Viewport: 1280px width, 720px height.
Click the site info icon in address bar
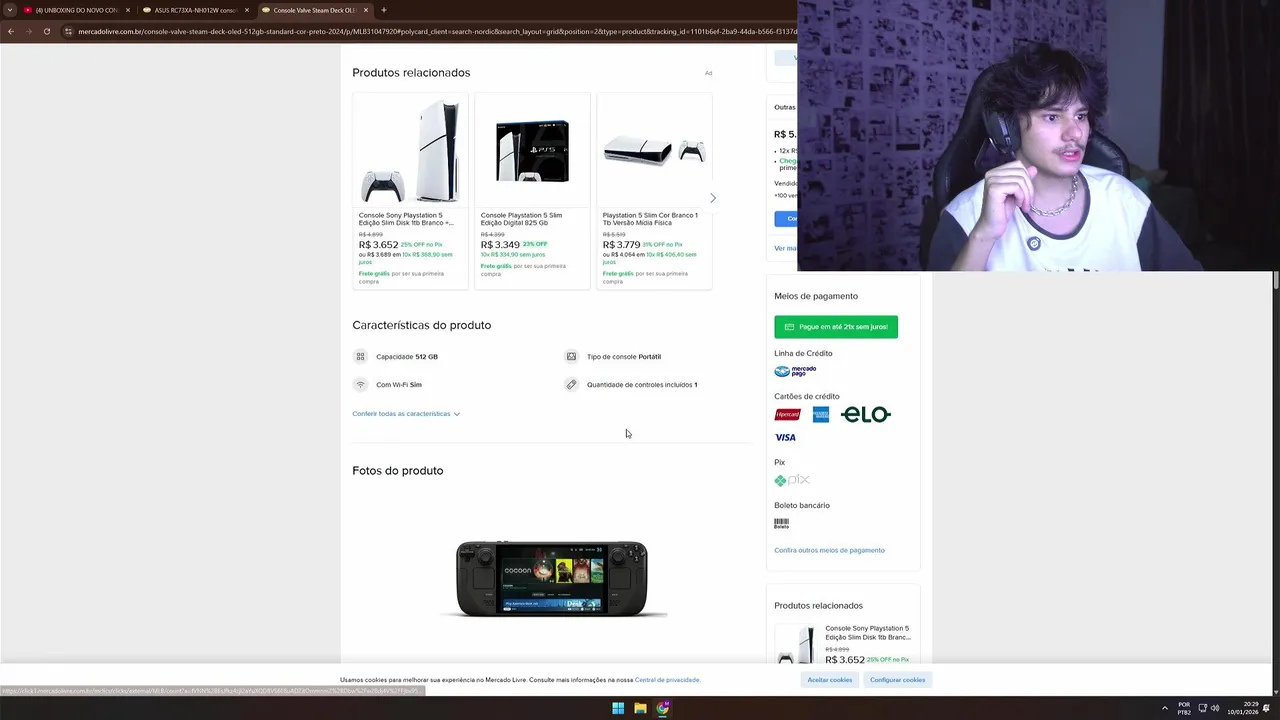coord(68,31)
